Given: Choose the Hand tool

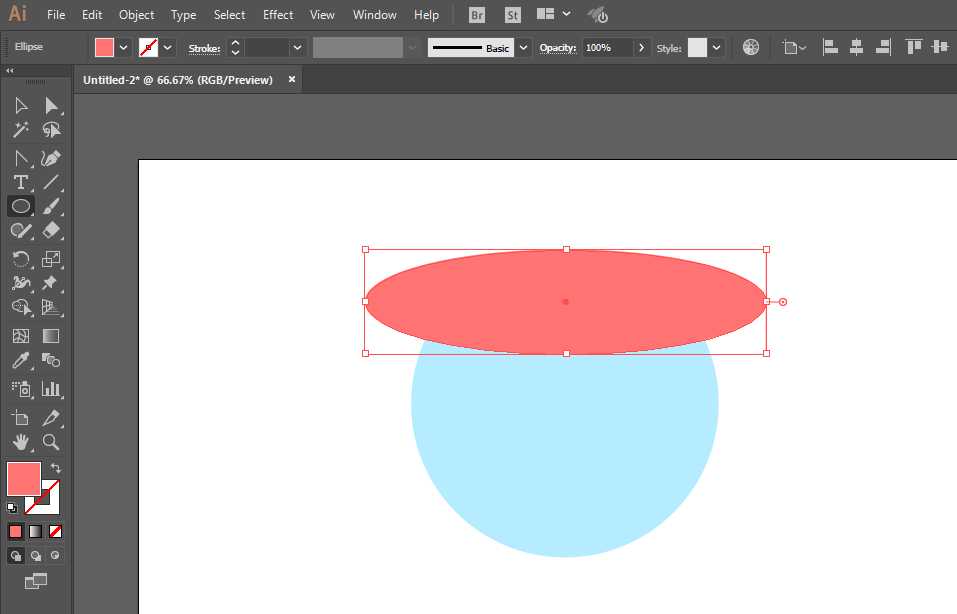Looking at the screenshot, I should 21,442.
